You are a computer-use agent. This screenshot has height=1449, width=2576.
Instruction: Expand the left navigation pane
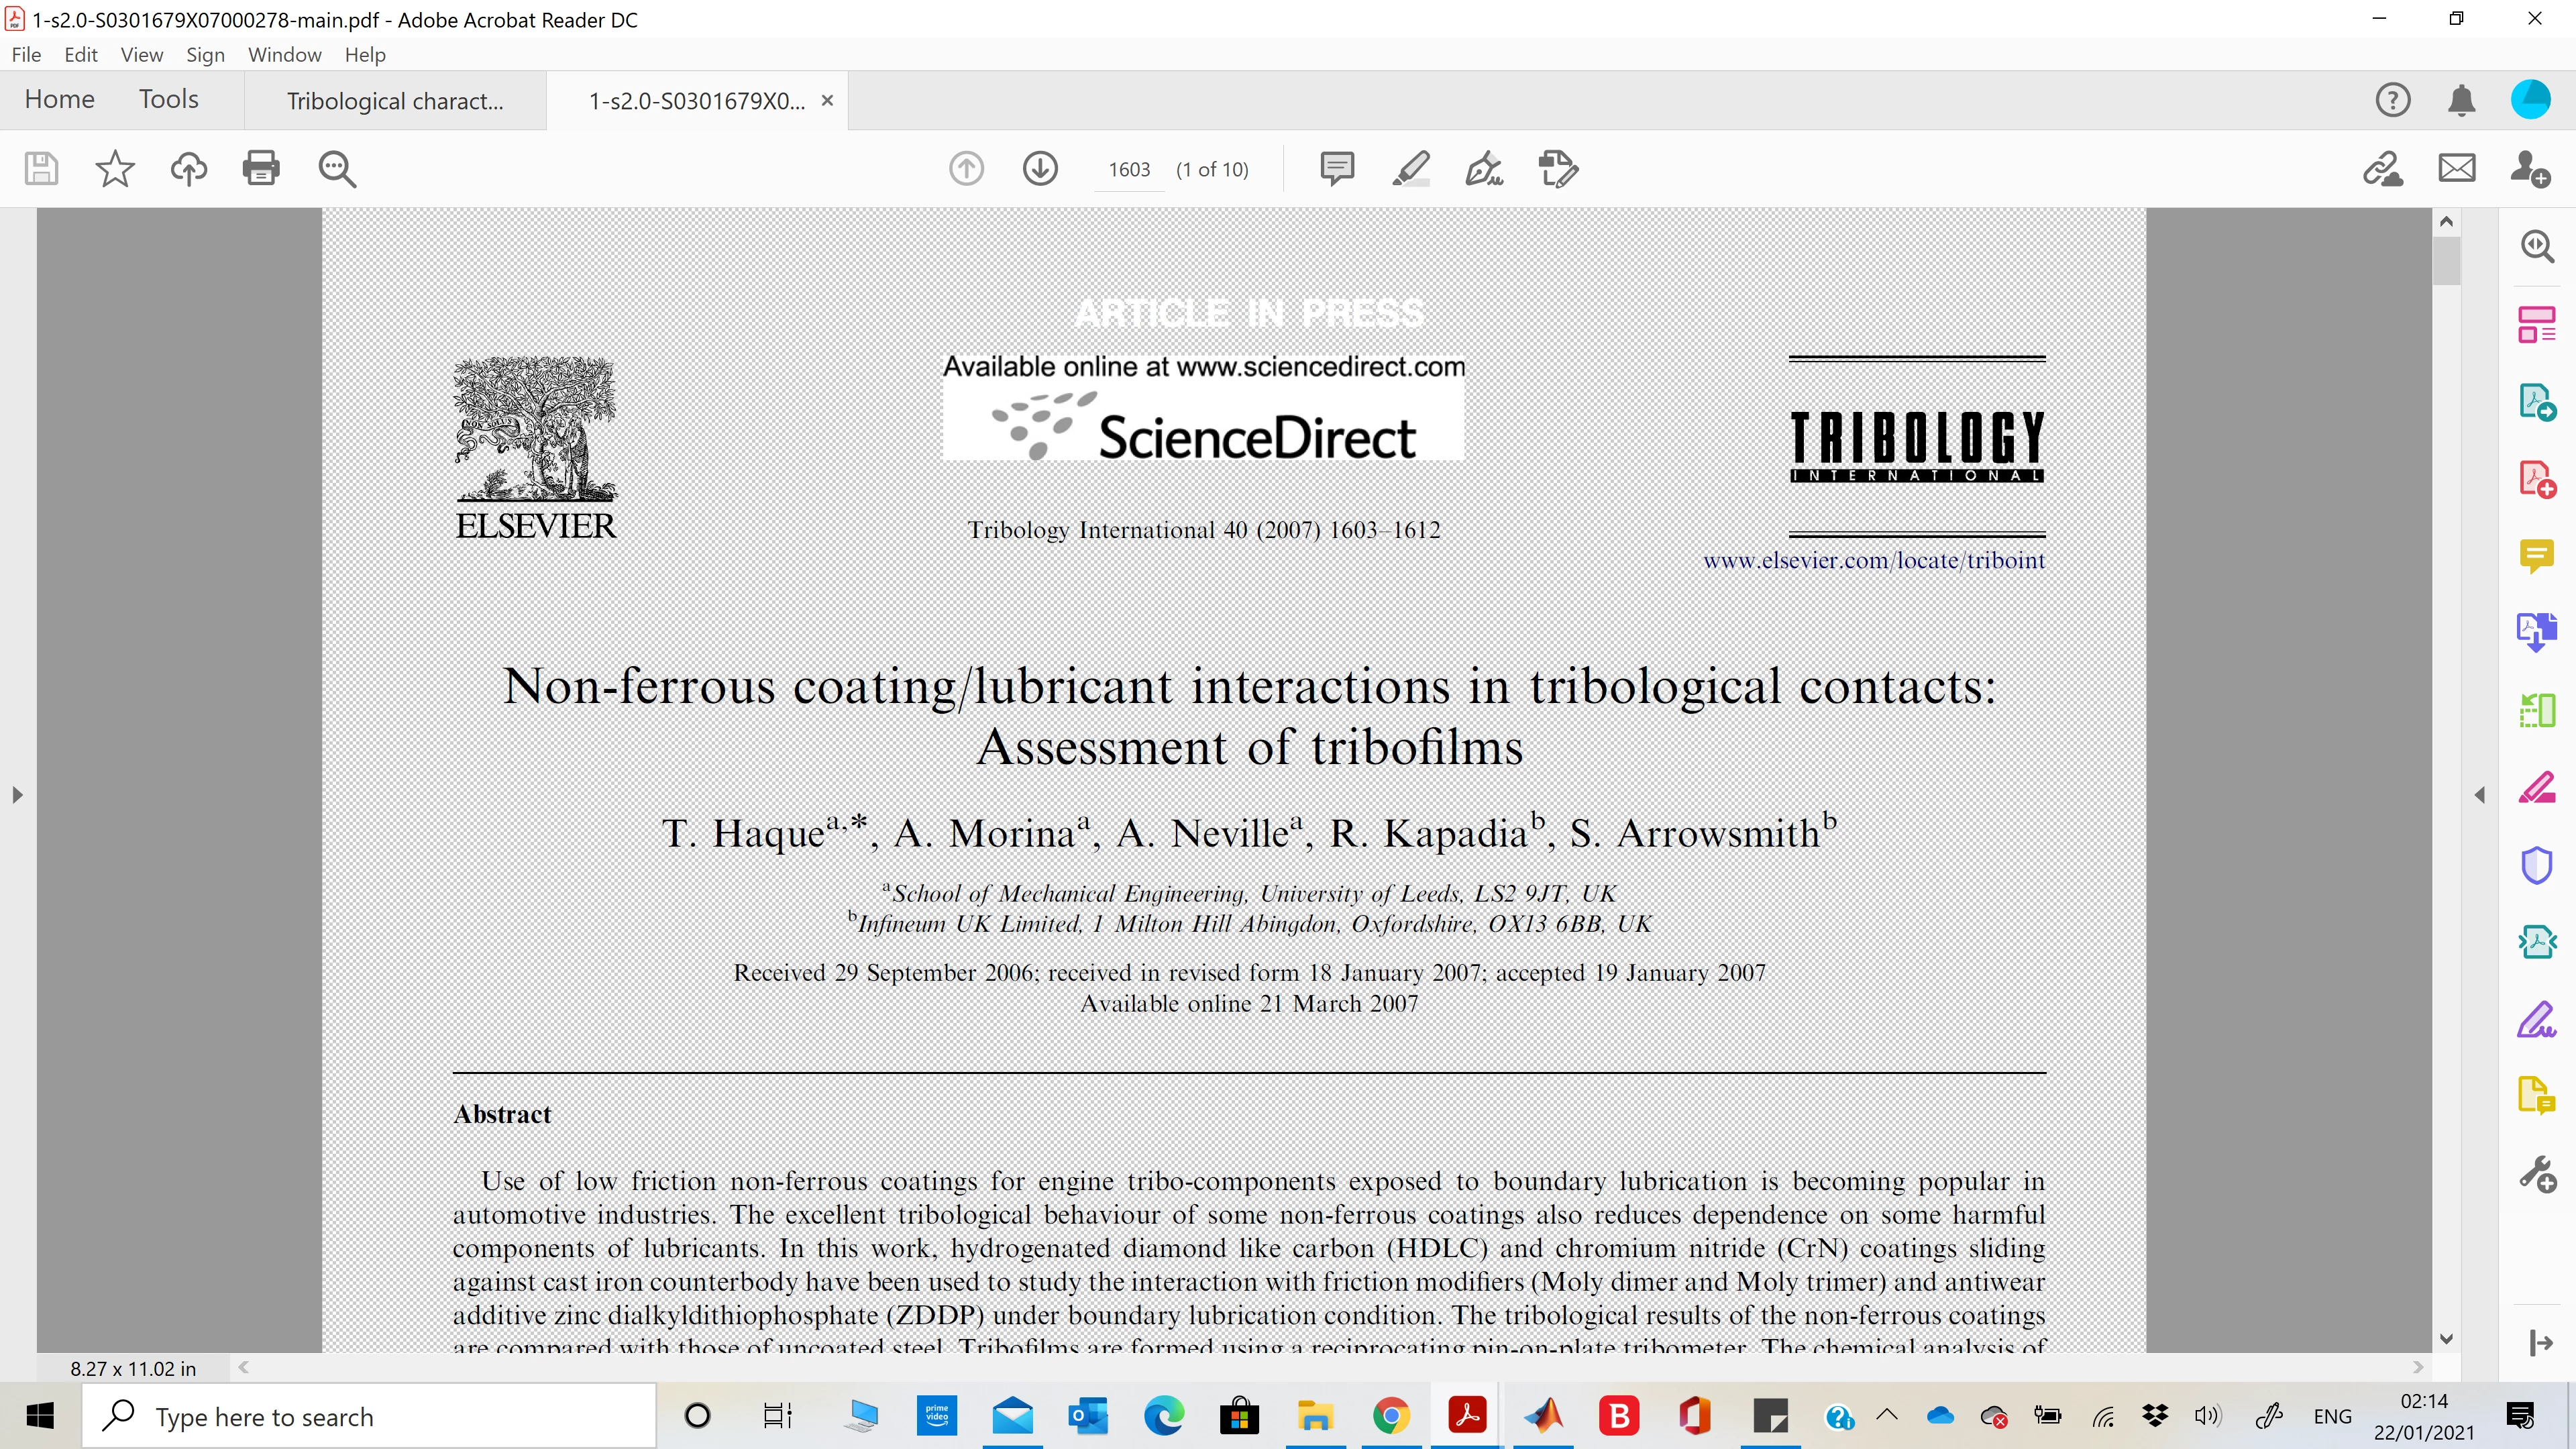point(17,795)
